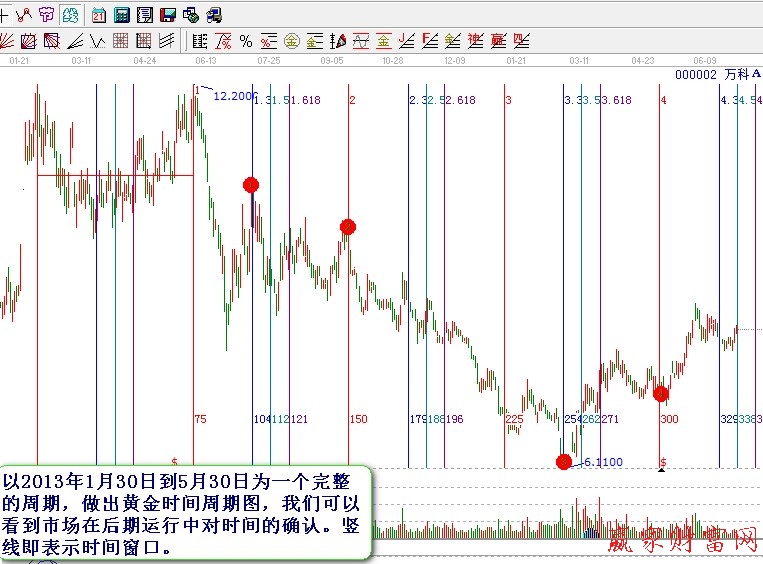This screenshot has width=763, height=564.
Task: Click the notes document icon
Action: pyautogui.click(x=144, y=15)
